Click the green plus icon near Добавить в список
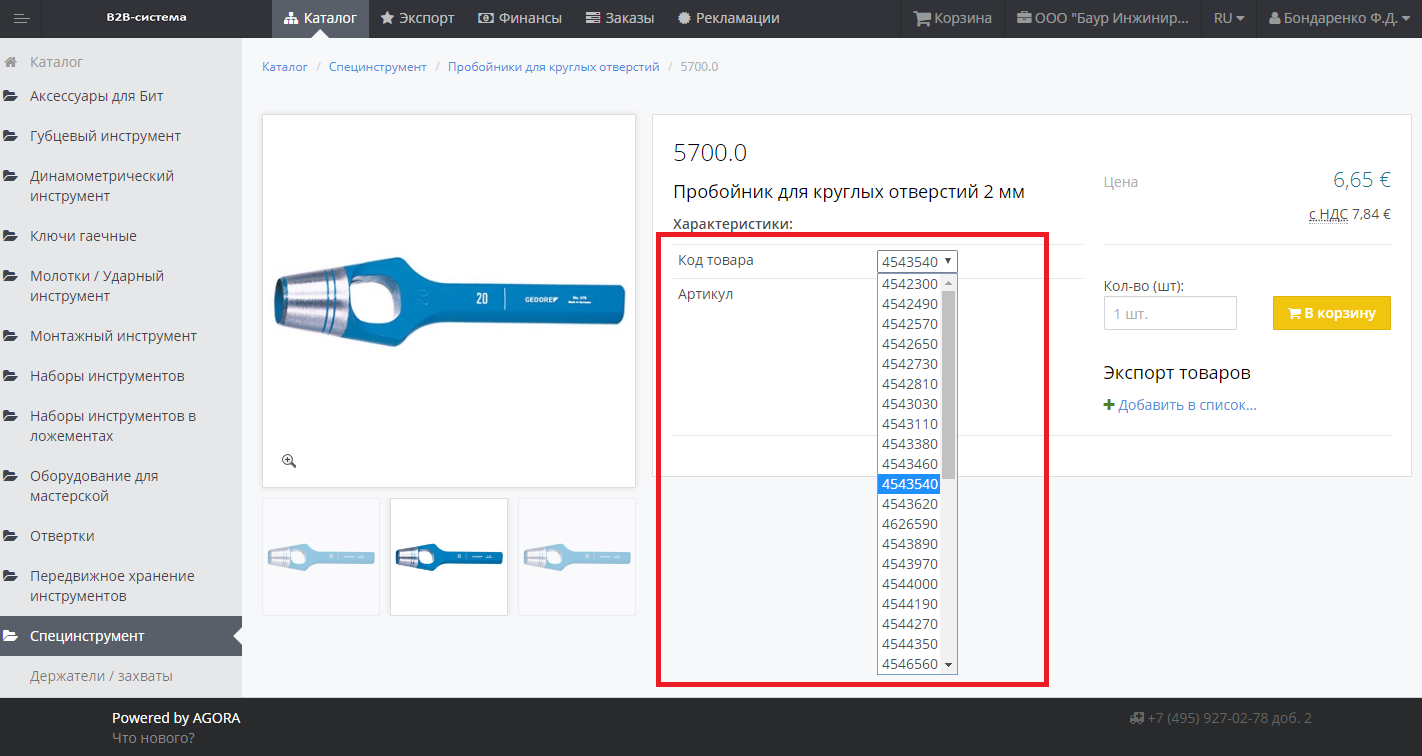 (1108, 405)
